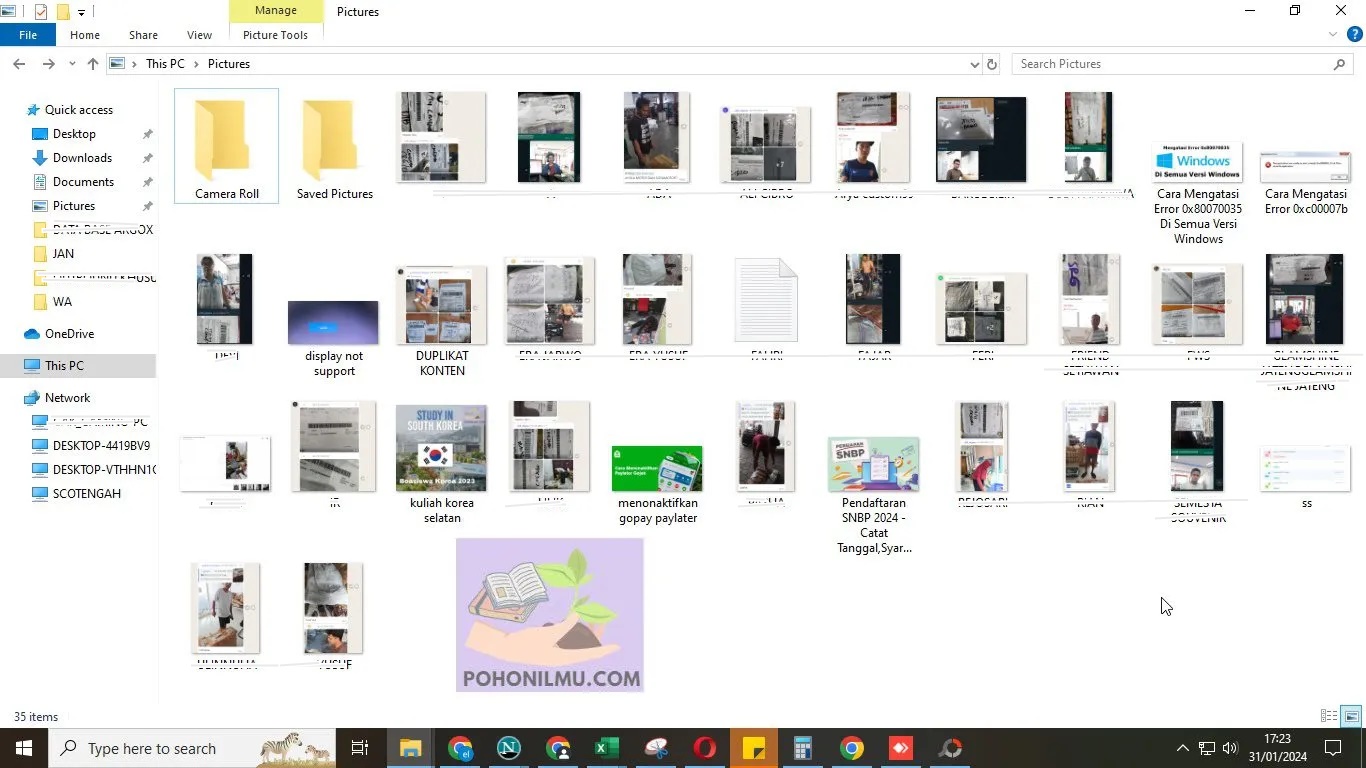
Task: Click the Search Pictures field
Action: coord(1175,64)
